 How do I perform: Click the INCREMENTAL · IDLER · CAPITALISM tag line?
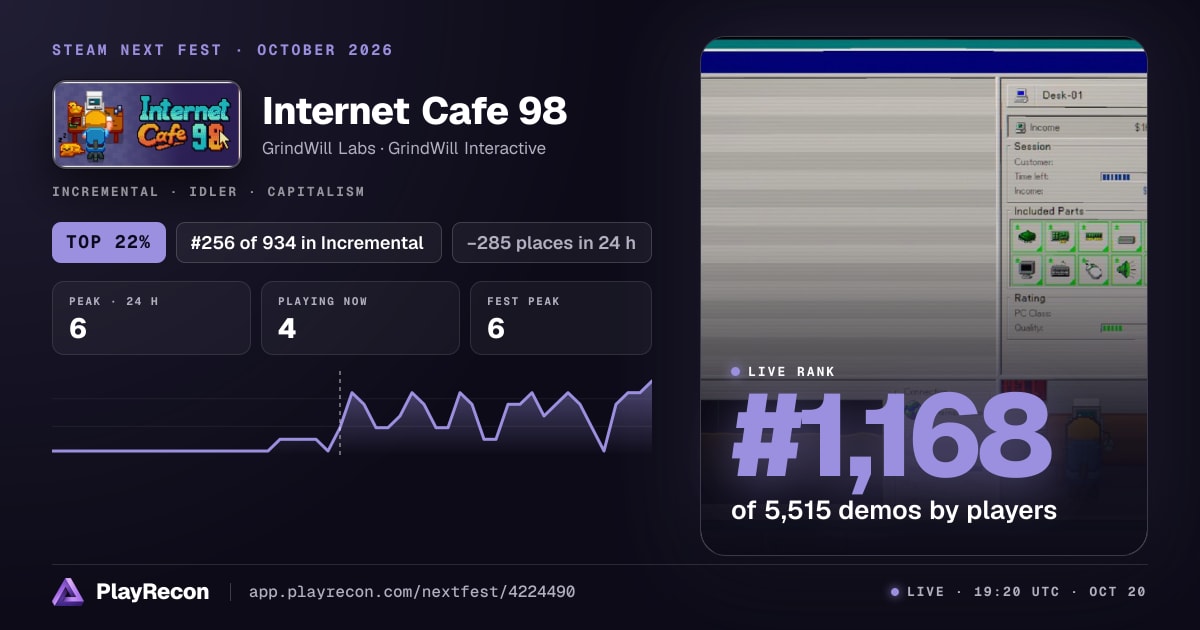tap(208, 191)
